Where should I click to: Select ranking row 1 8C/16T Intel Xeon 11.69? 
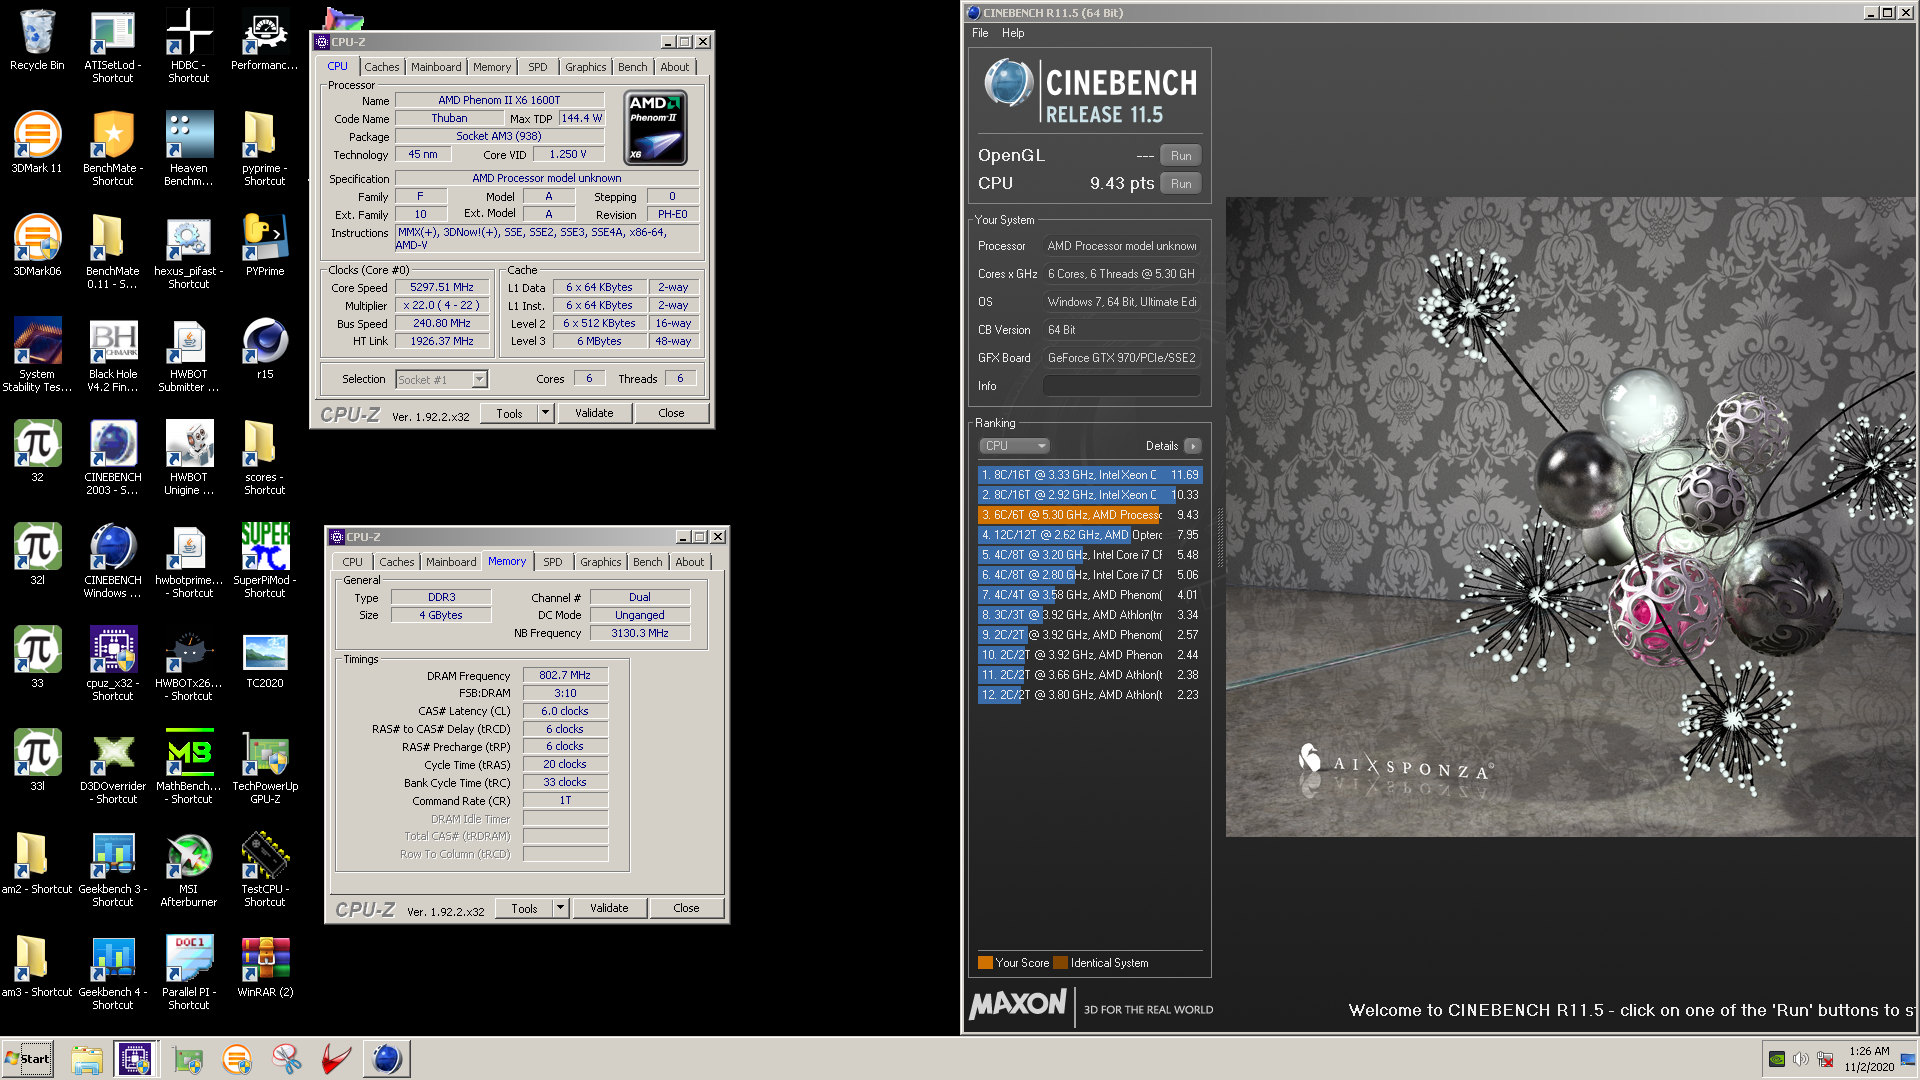(x=1089, y=475)
